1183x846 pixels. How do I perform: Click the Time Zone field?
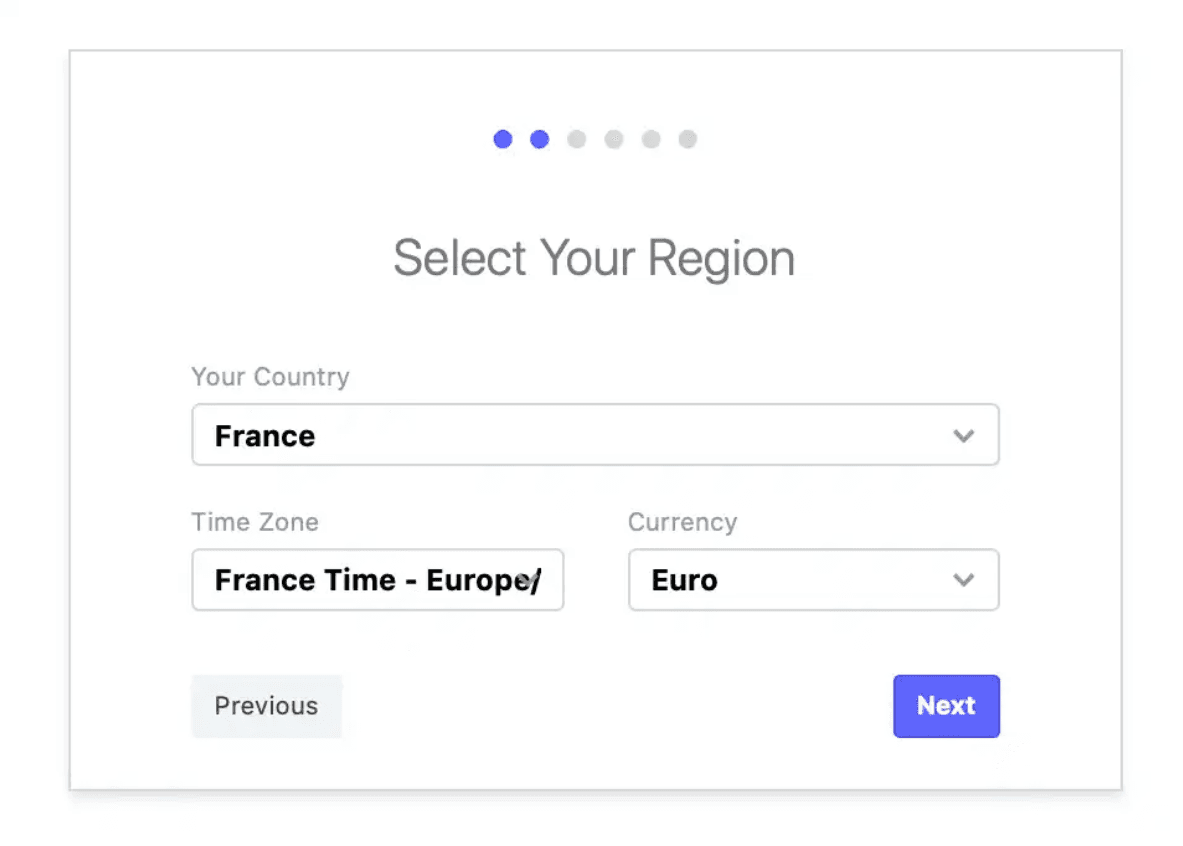click(x=377, y=580)
